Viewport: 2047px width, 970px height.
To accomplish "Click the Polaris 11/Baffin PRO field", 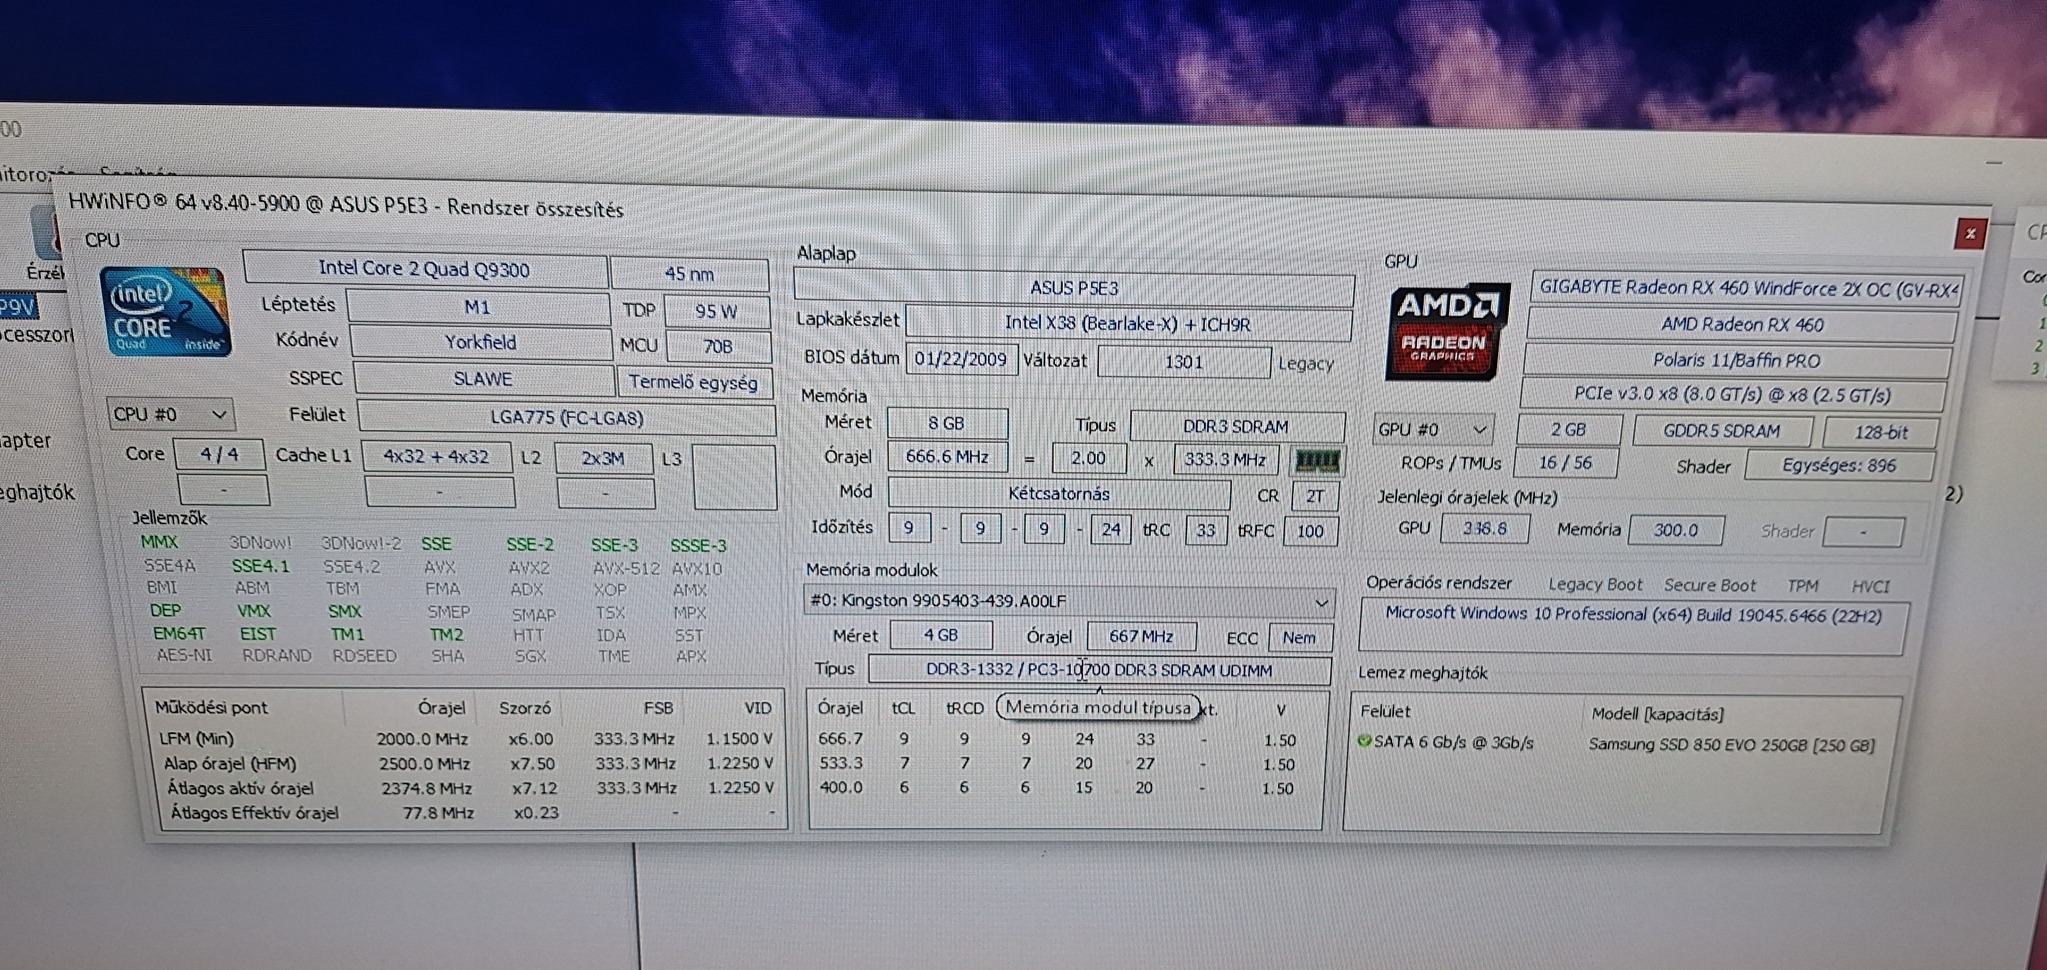I will tap(1737, 360).
